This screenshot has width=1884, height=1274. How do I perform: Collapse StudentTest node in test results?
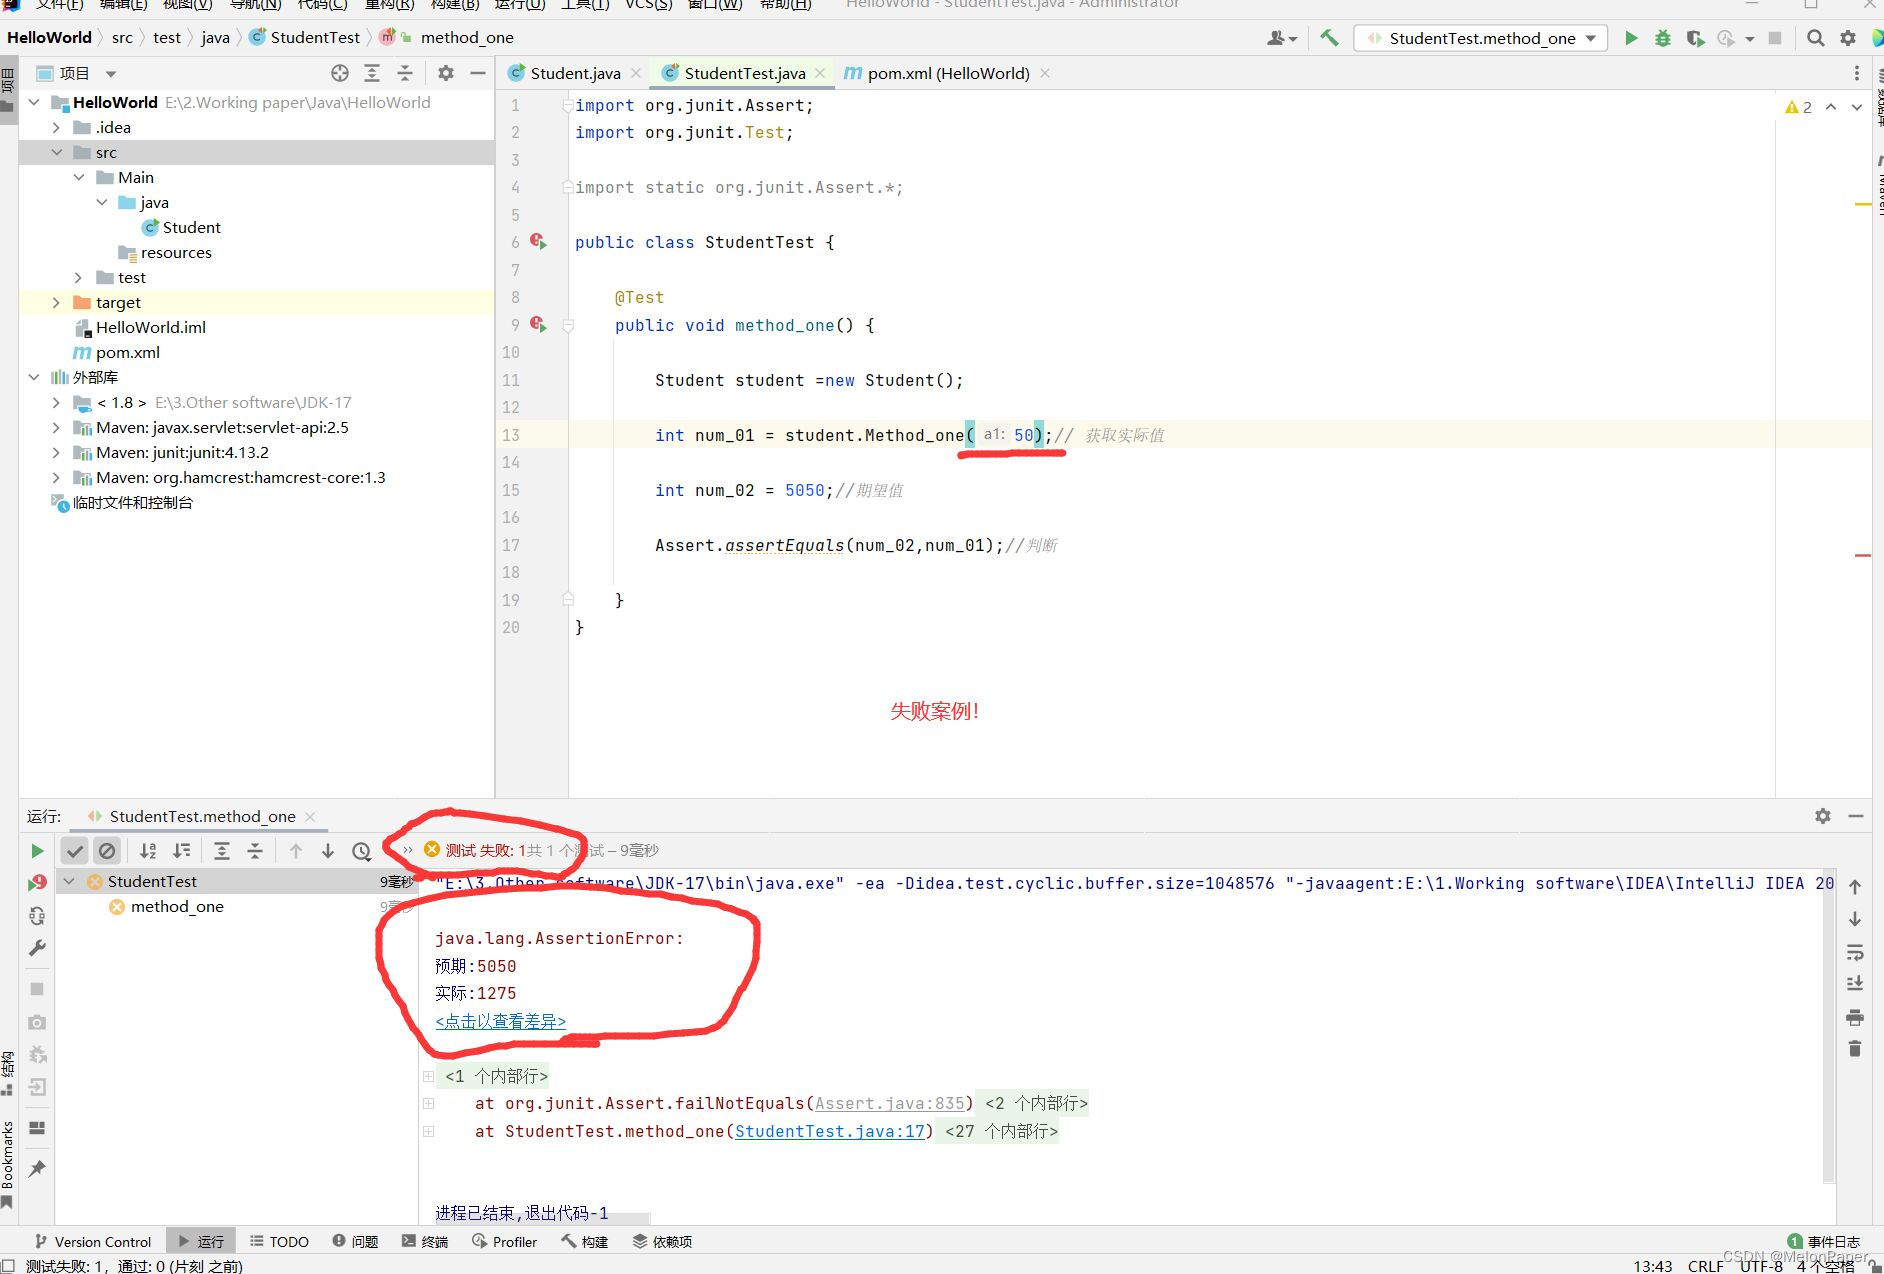[69, 881]
